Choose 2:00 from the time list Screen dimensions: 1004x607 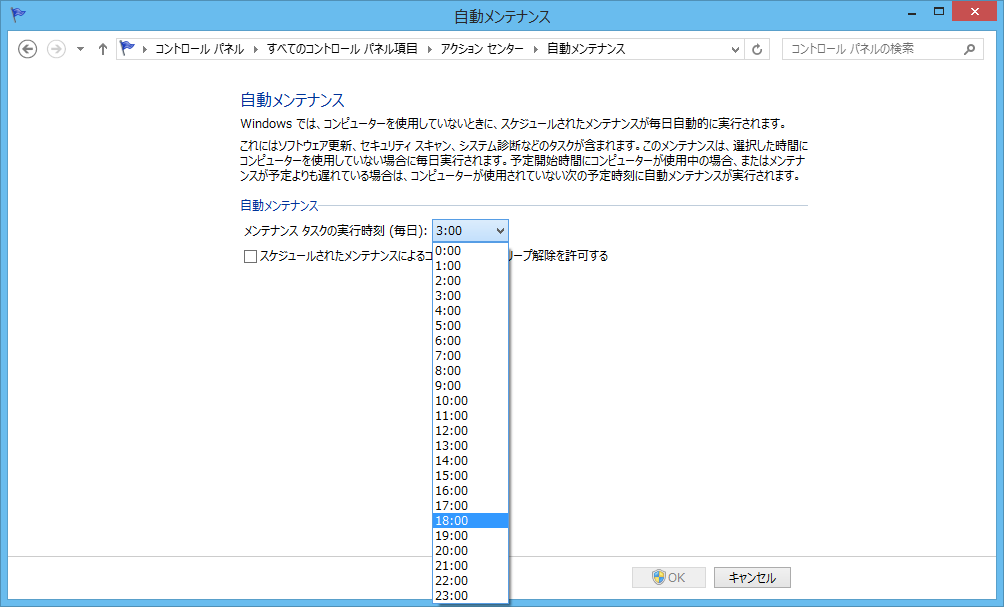[x=471, y=280]
